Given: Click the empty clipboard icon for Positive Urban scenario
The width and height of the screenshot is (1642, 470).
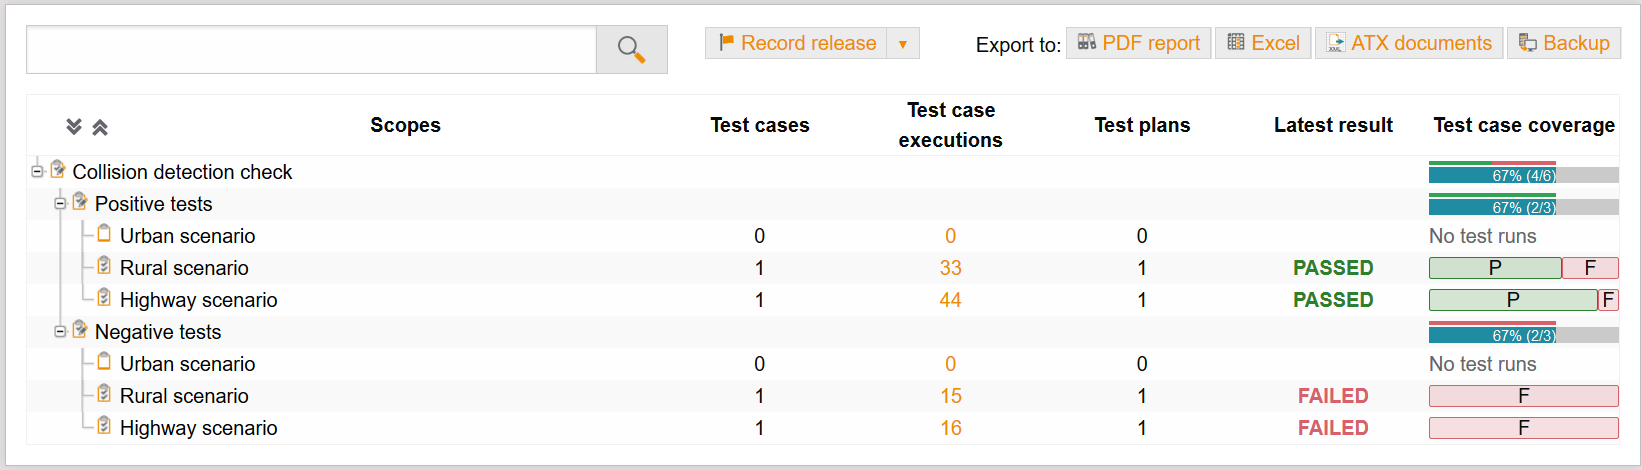Looking at the screenshot, I should point(104,234).
